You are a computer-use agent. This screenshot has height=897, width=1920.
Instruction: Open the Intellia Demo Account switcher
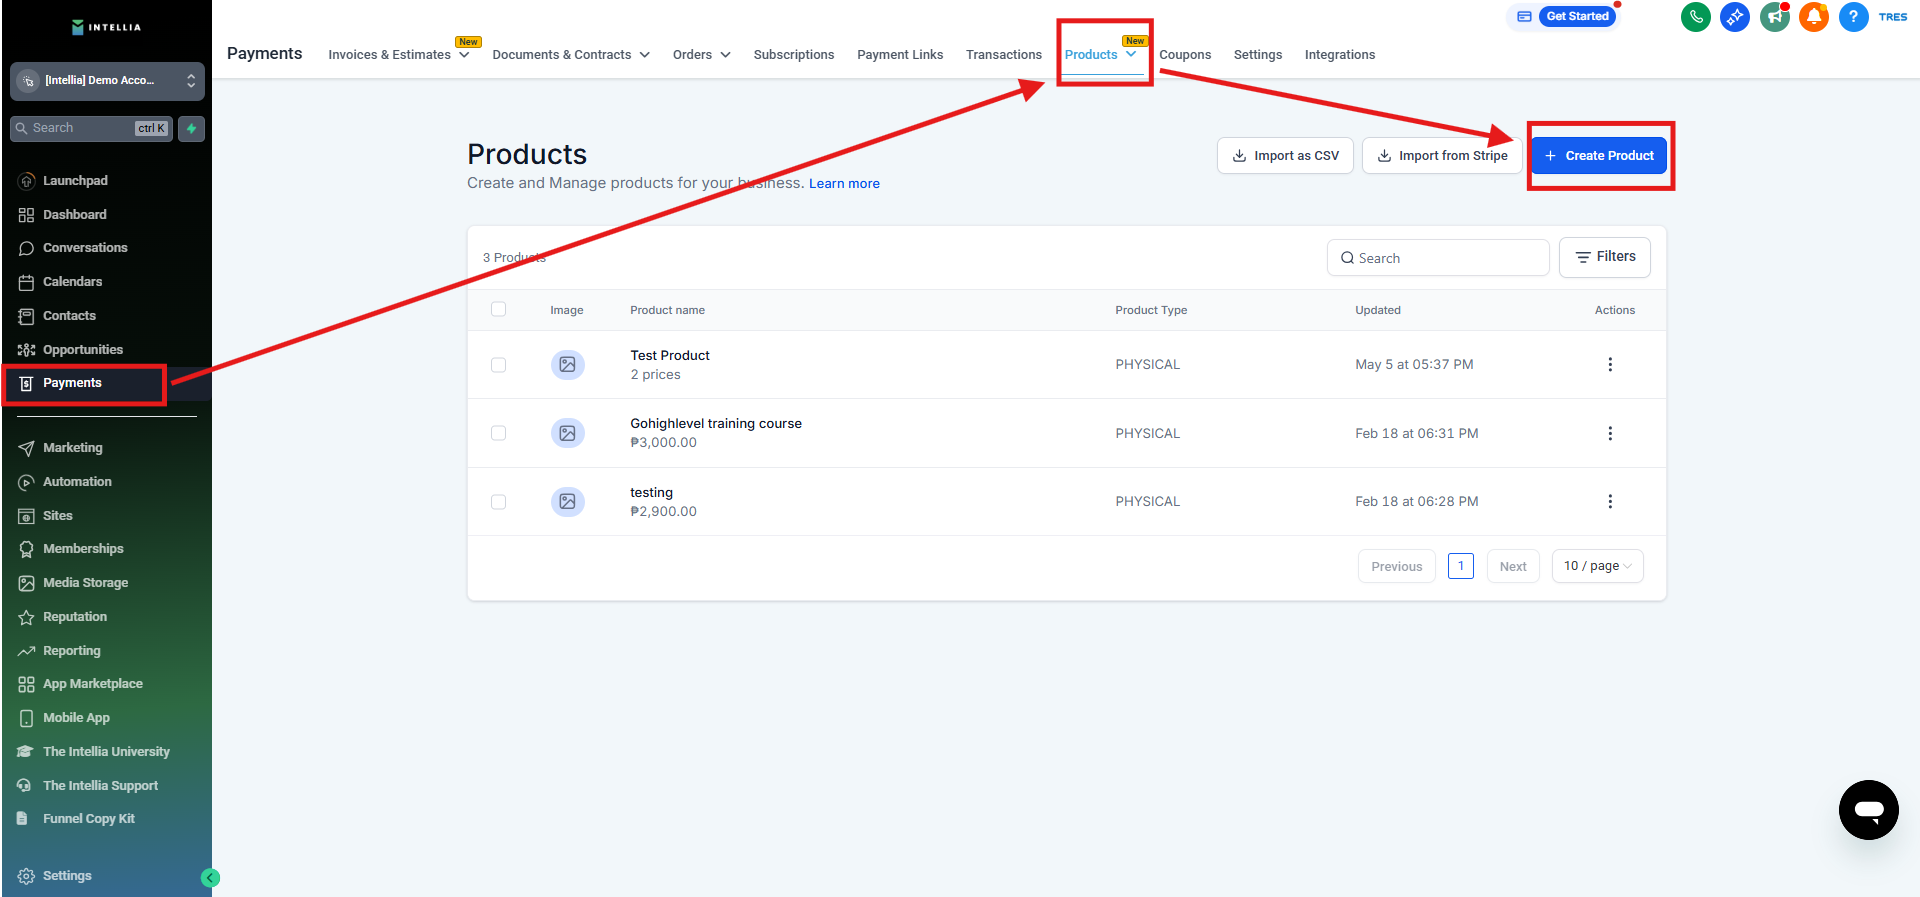click(x=107, y=81)
